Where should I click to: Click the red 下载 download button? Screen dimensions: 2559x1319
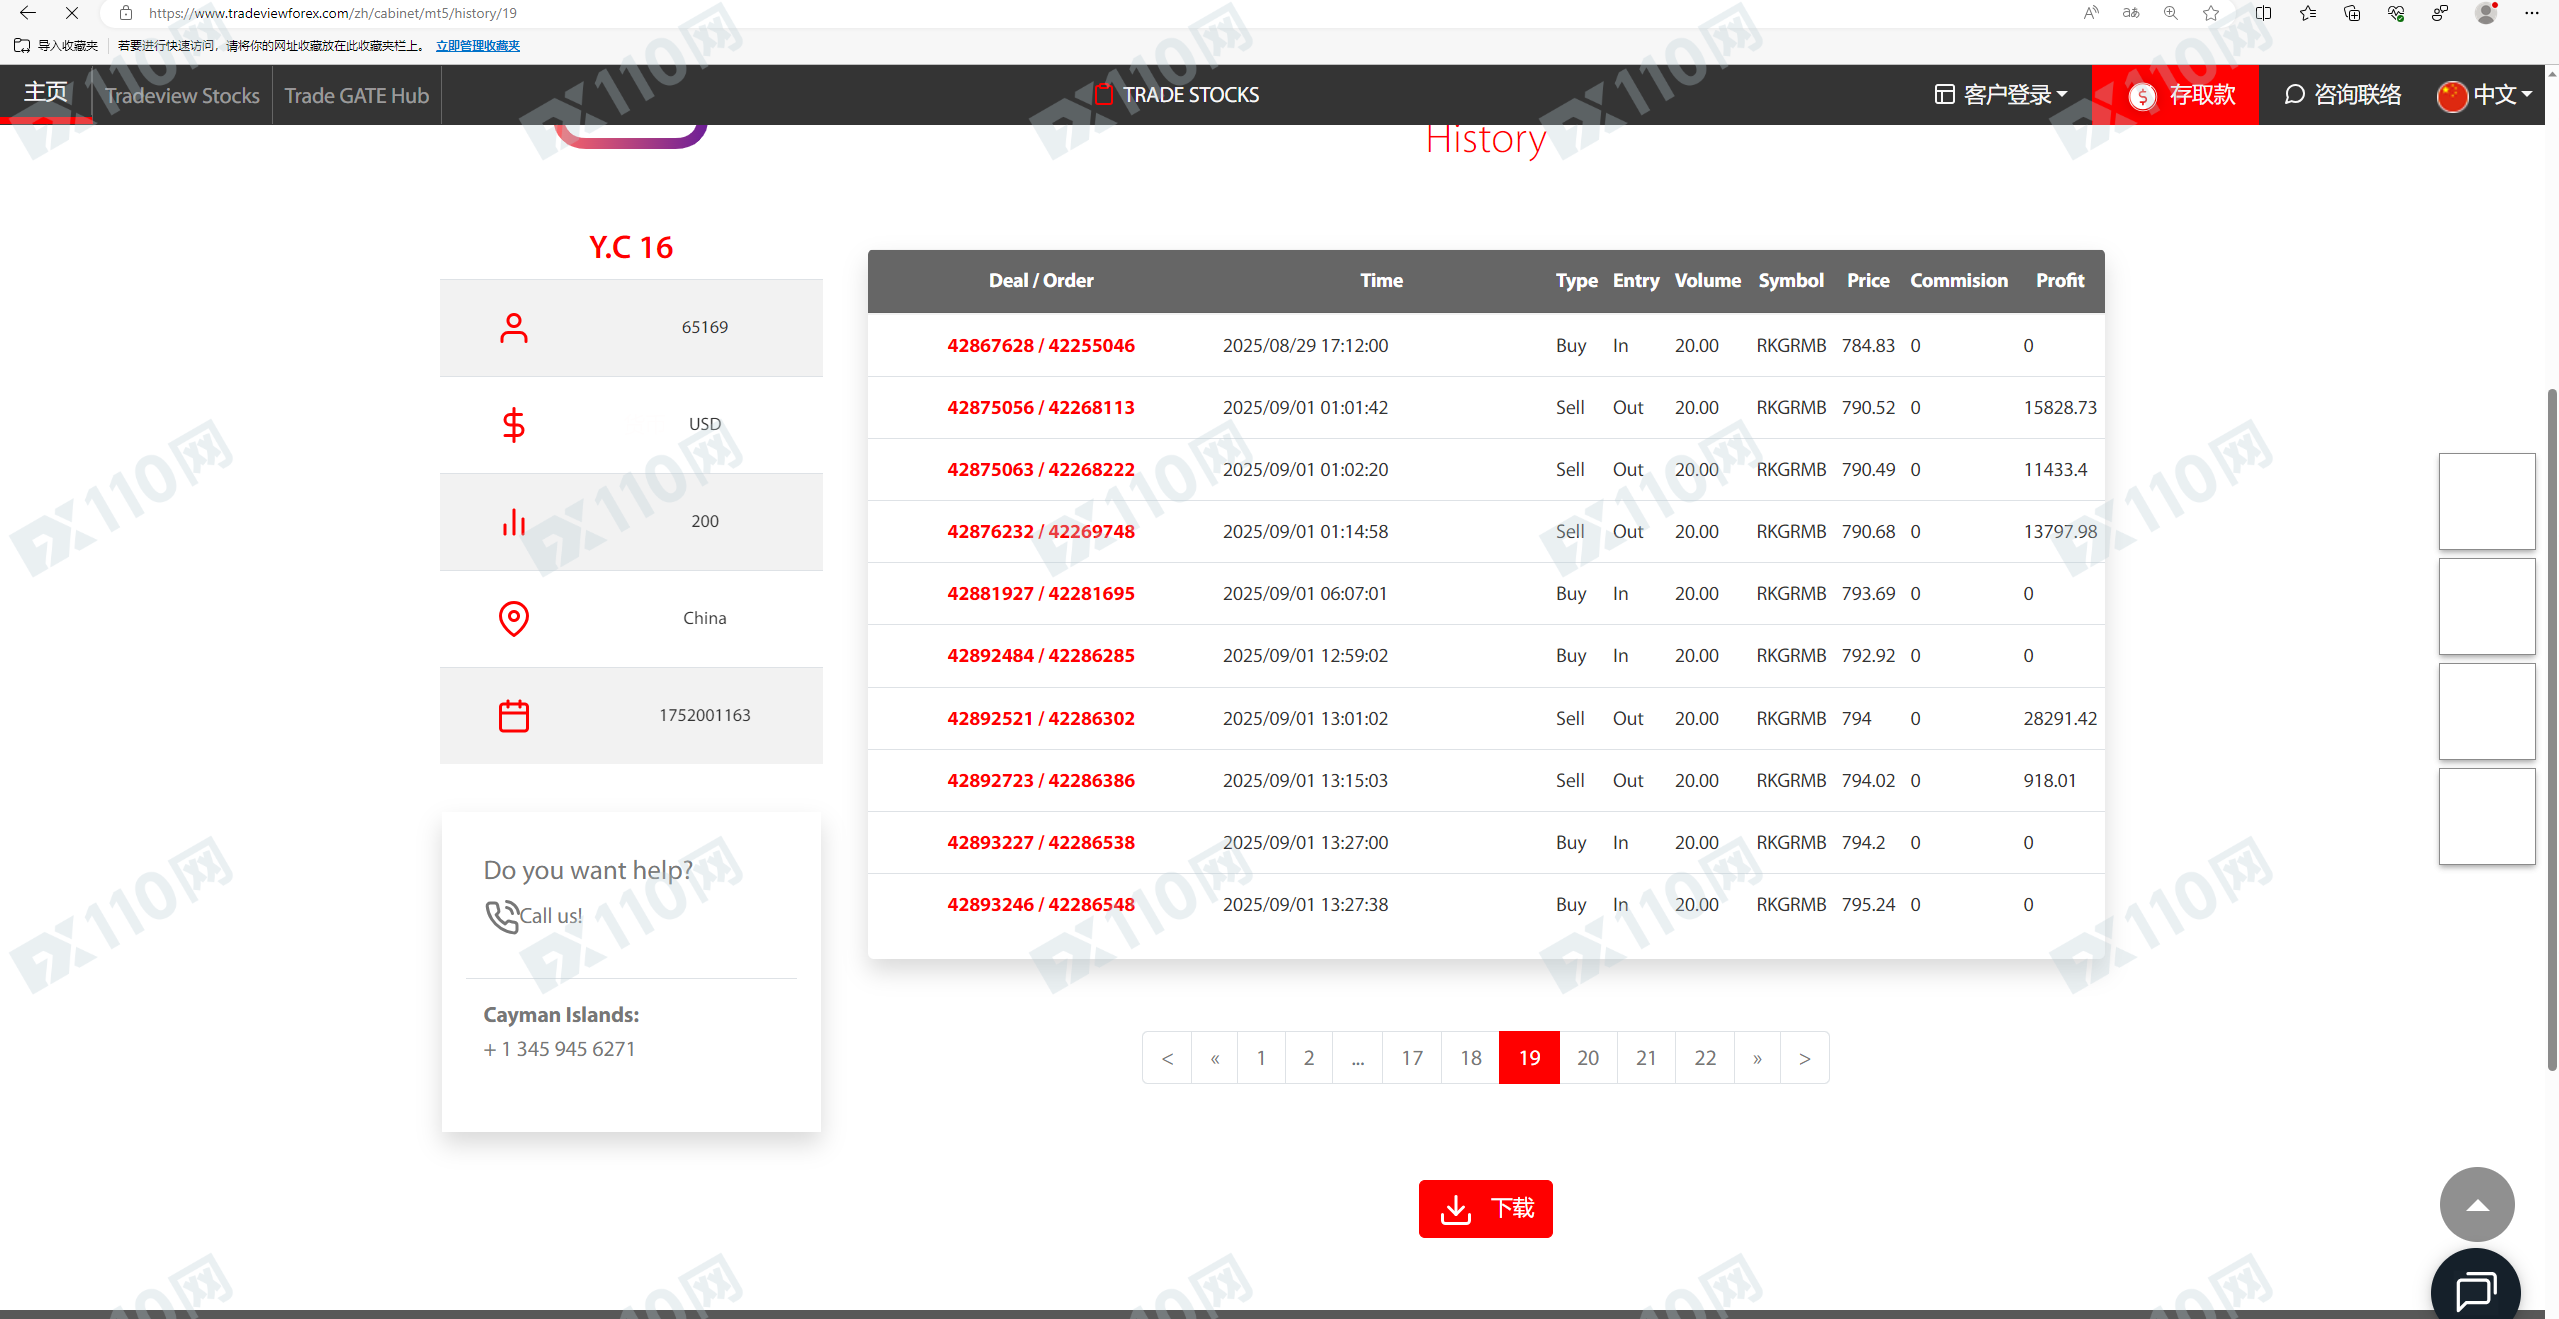point(1485,1208)
